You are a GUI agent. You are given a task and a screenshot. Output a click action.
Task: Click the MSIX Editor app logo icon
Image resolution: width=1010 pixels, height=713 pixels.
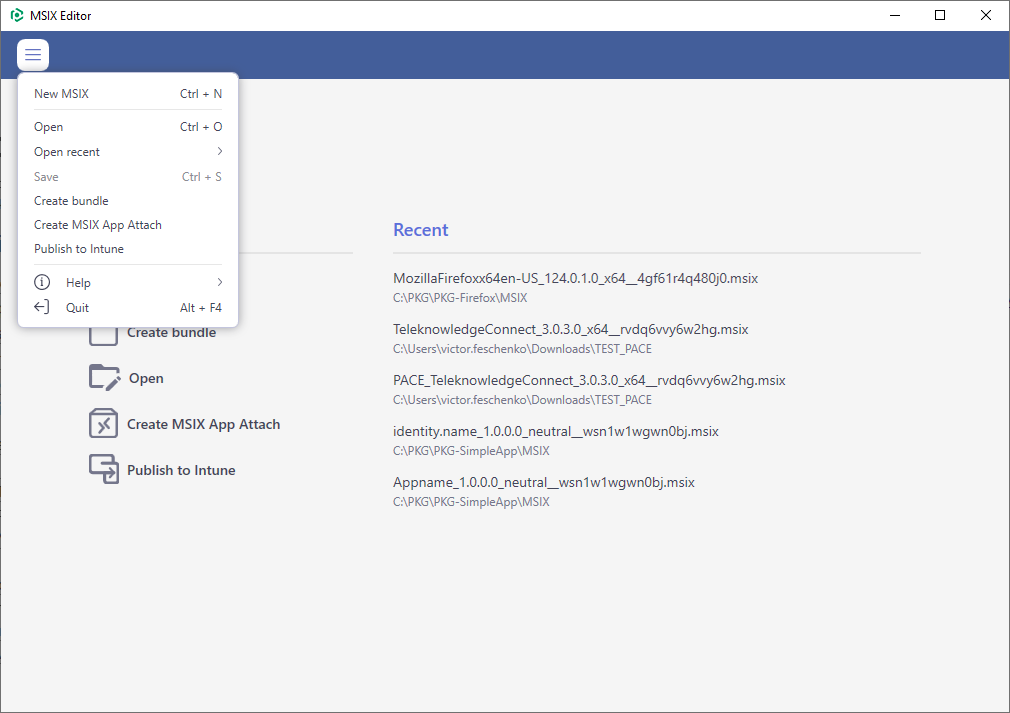(x=17, y=15)
